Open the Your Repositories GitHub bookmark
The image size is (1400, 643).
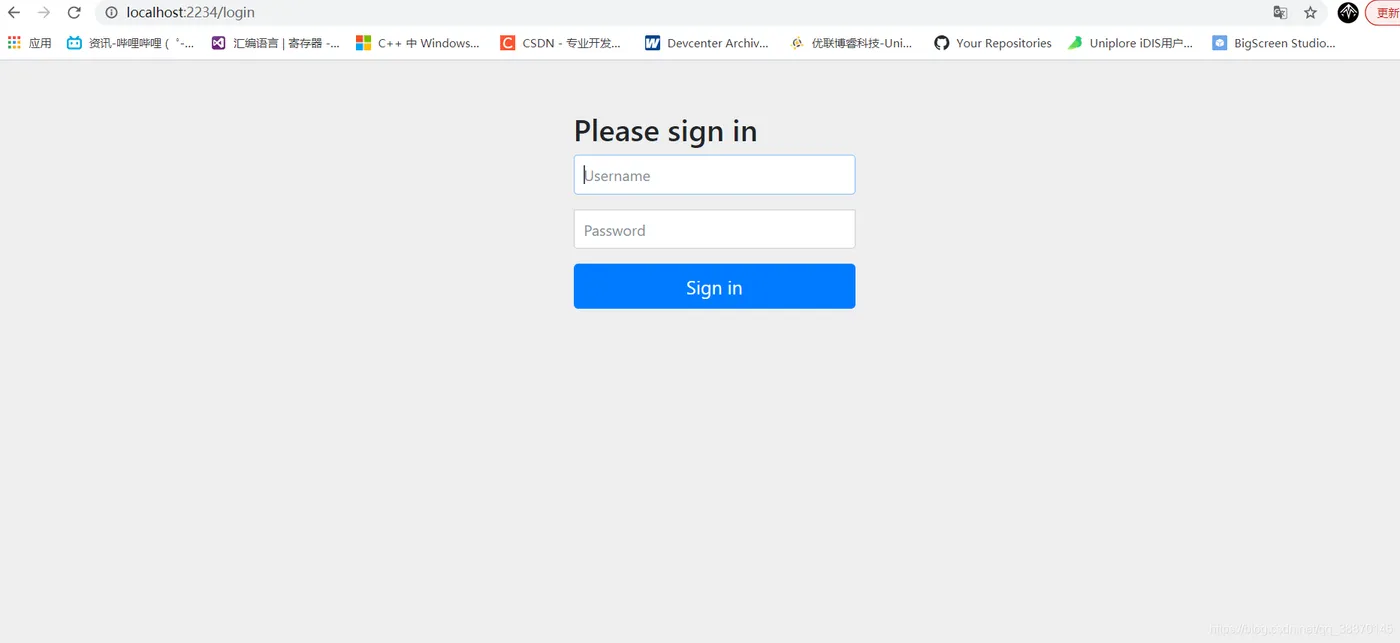click(x=993, y=43)
